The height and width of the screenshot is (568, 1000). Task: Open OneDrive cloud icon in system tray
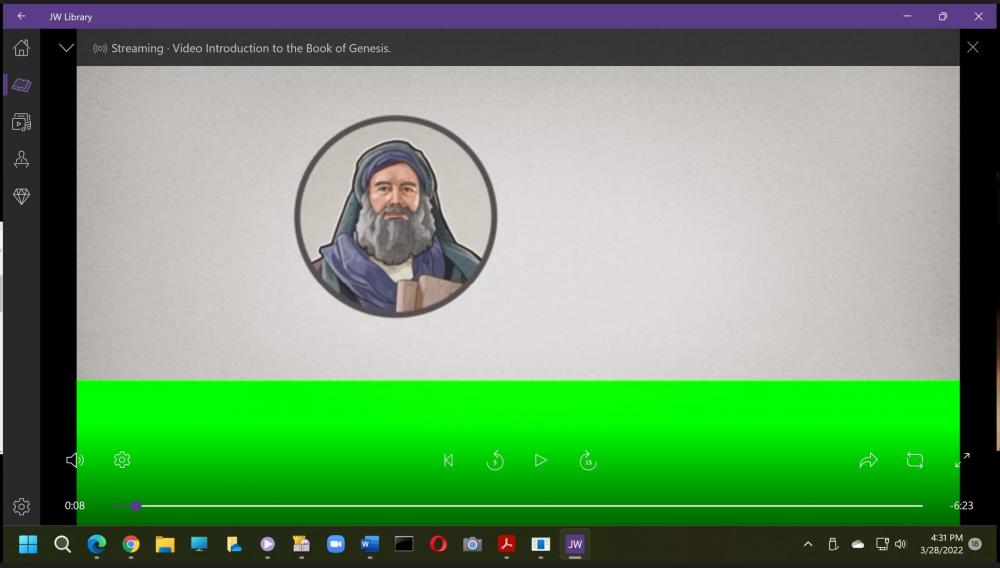pyautogui.click(x=858, y=544)
